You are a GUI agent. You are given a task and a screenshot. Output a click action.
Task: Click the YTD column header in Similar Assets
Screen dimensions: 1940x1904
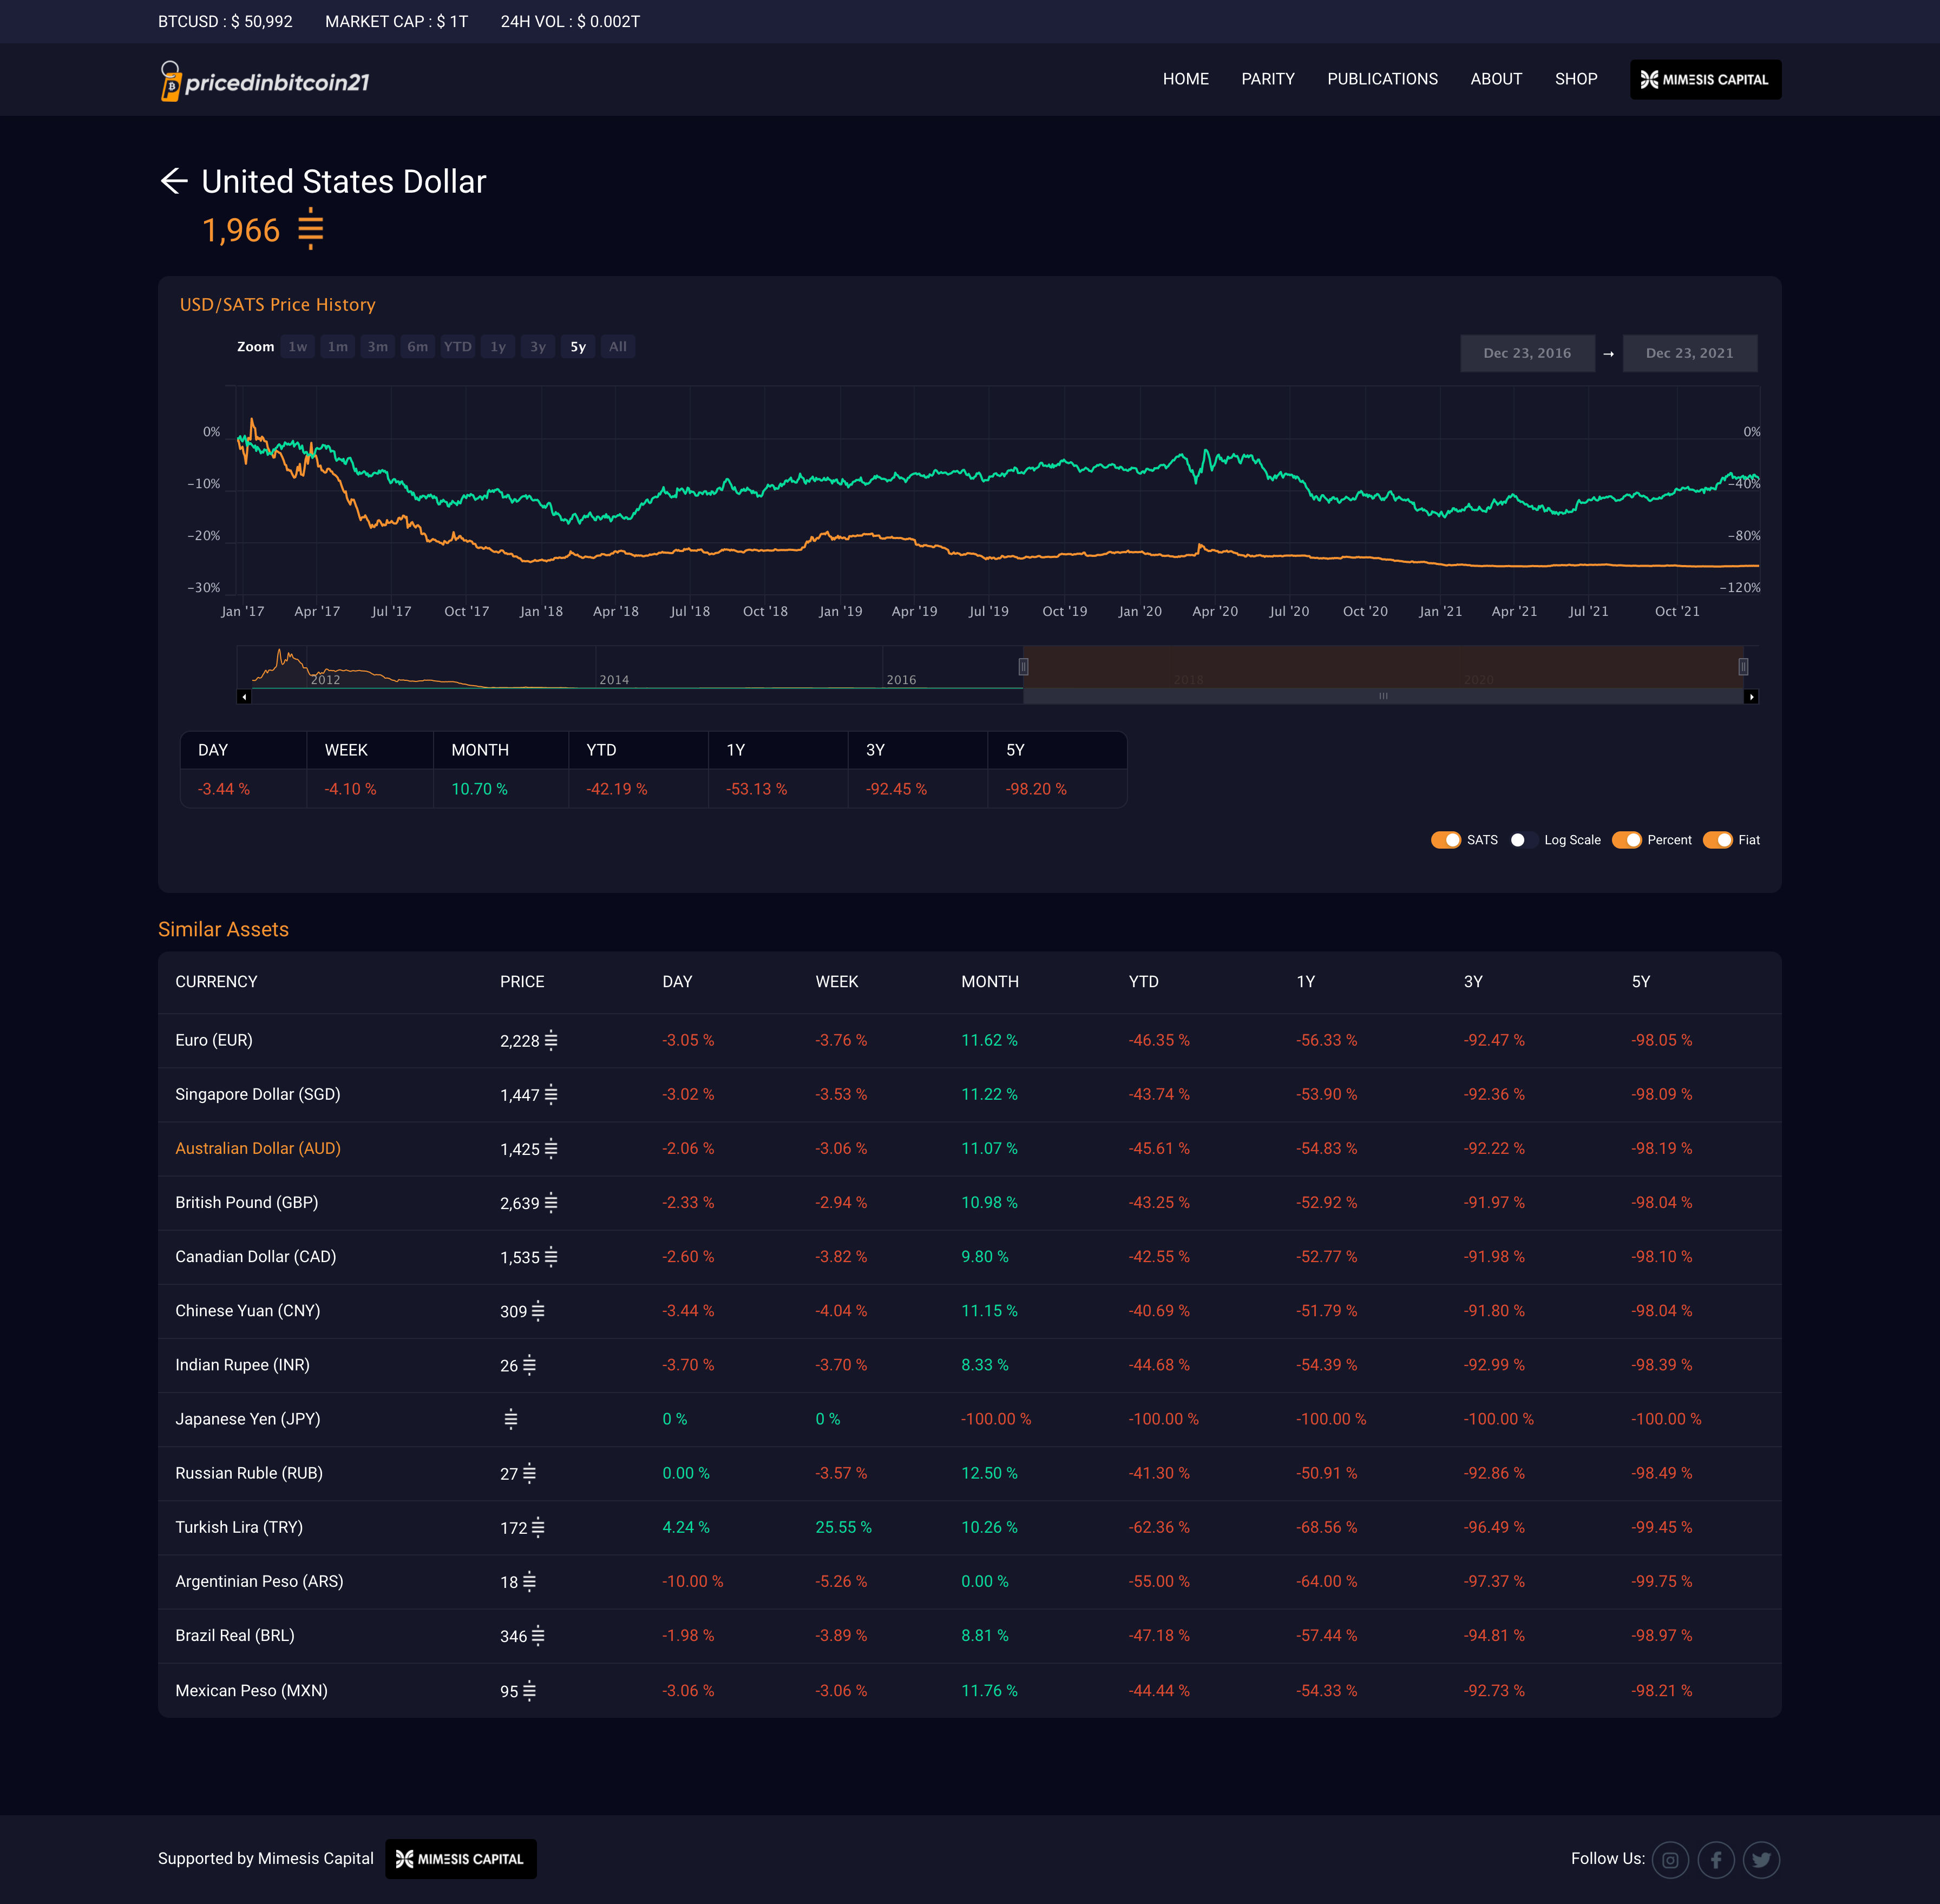tap(1143, 981)
